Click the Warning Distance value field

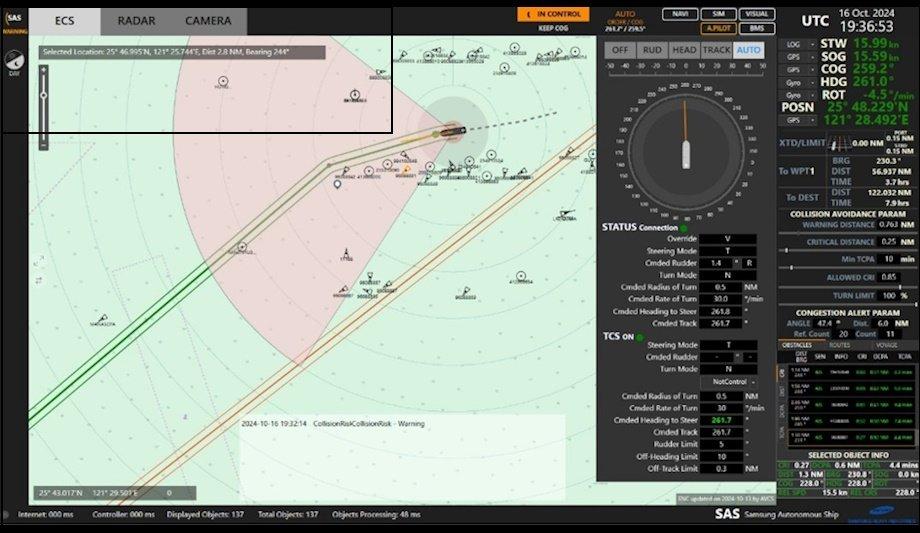coord(889,224)
